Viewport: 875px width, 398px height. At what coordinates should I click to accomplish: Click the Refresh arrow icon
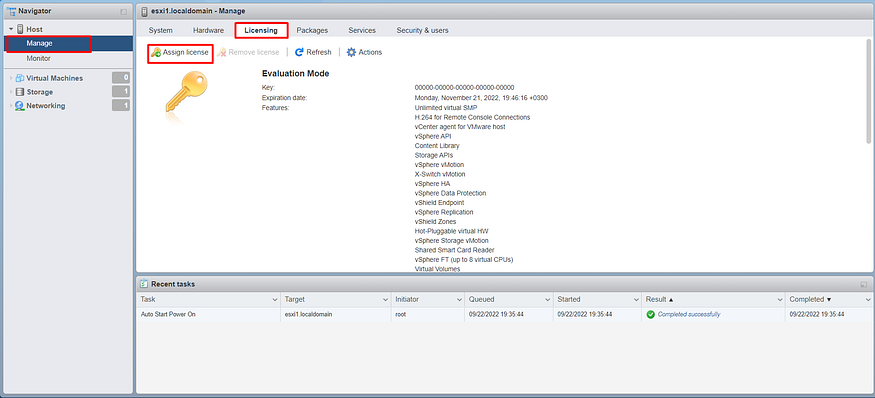point(299,52)
